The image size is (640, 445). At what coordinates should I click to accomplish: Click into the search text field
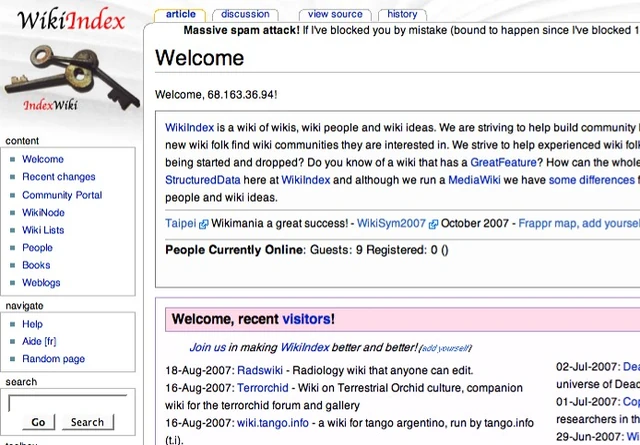click(67, 403)
